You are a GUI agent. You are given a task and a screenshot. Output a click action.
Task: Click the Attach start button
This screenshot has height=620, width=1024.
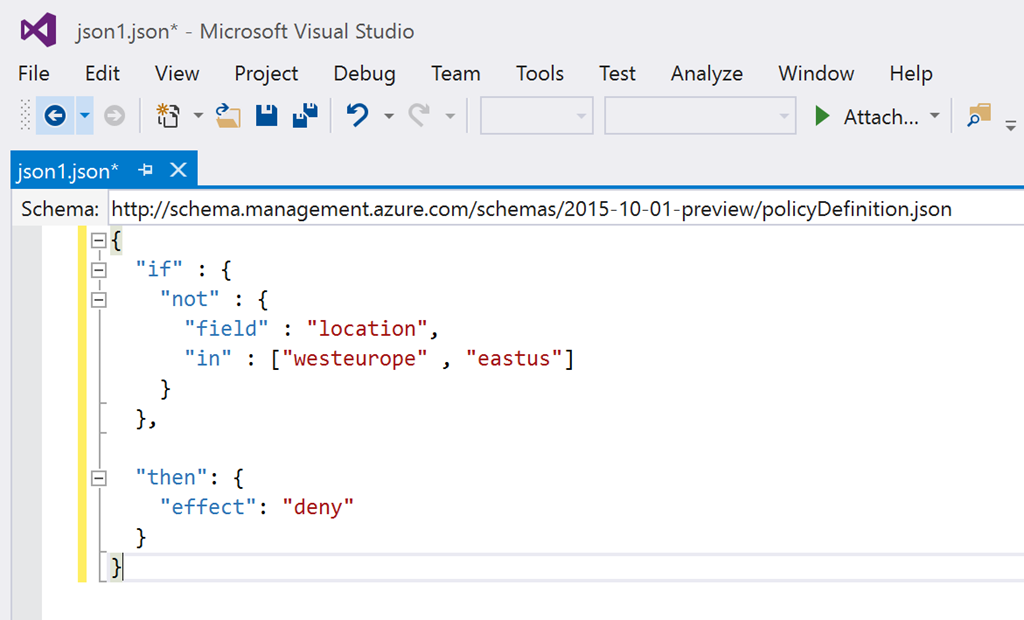pos(868,116)
